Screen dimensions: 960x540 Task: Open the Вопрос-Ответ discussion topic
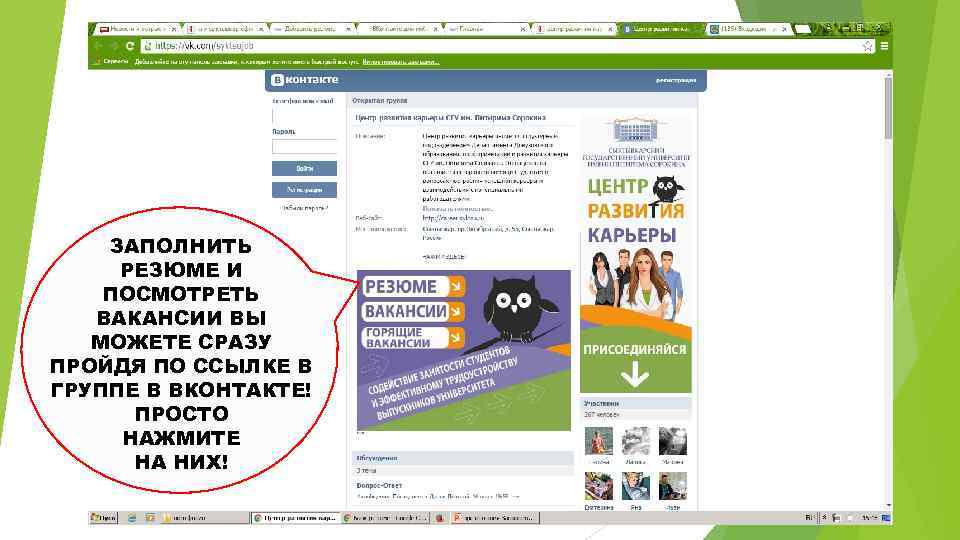pos(379,485)
